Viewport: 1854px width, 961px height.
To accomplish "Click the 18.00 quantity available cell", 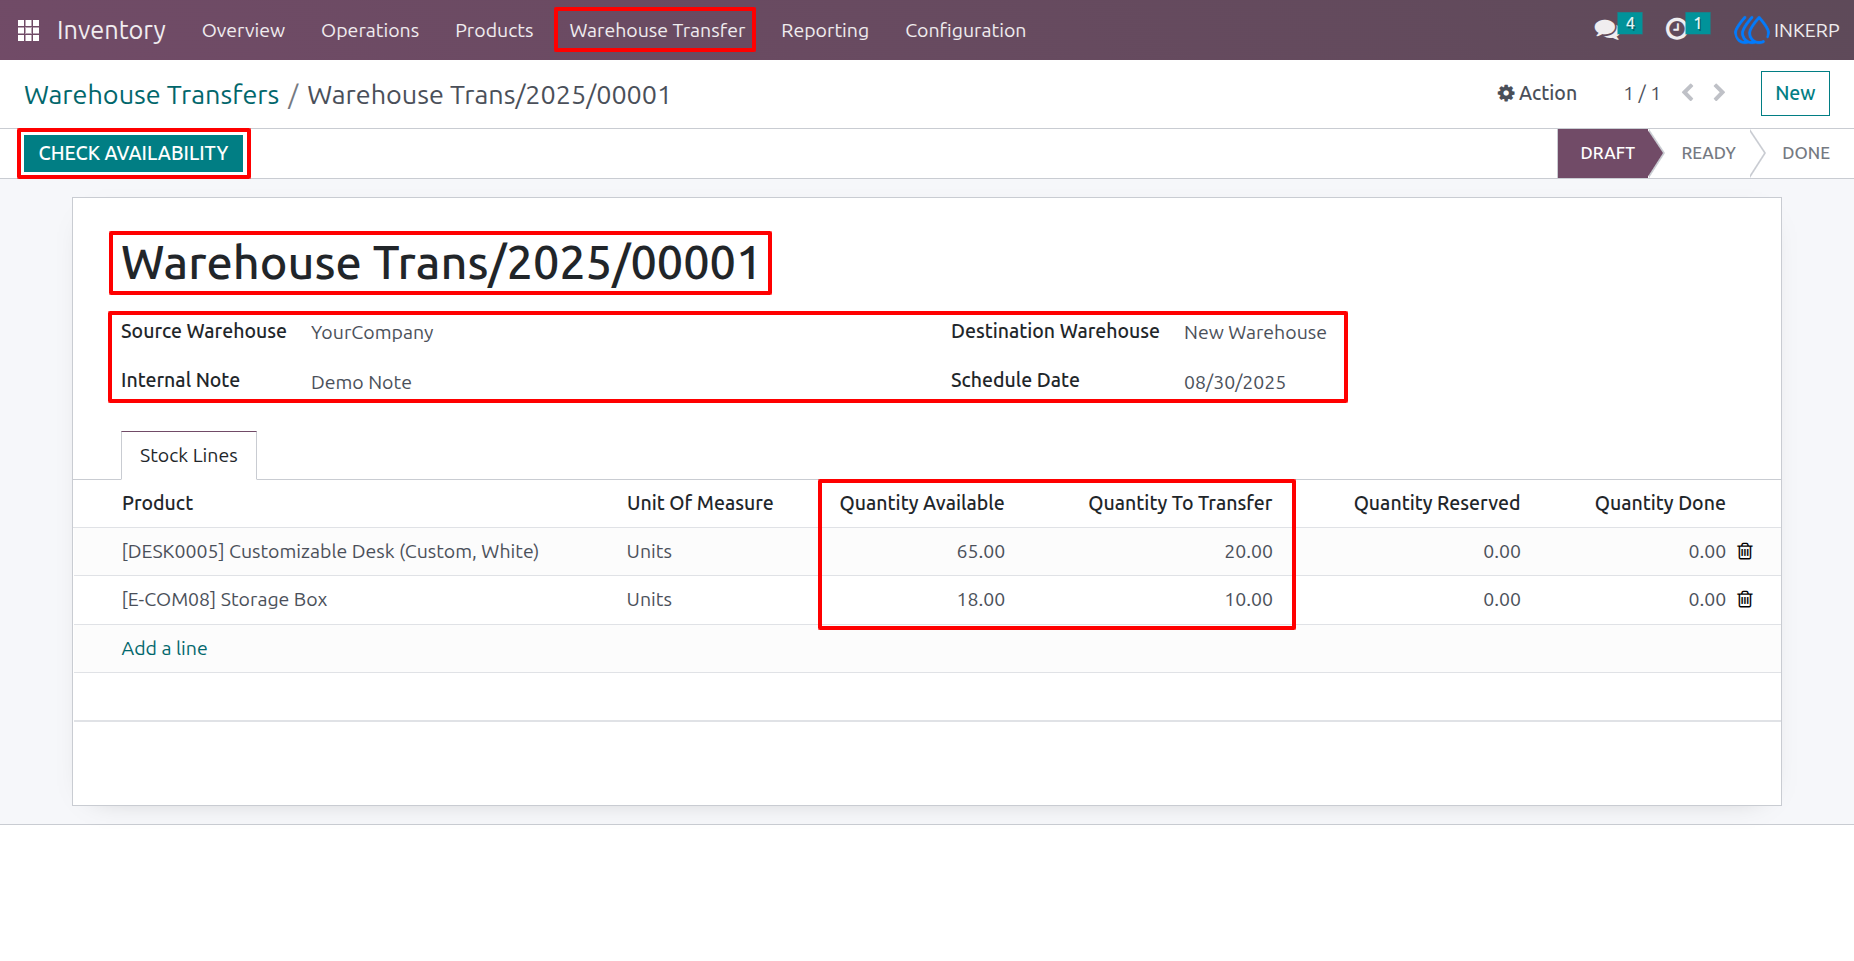I will (980, 599).
